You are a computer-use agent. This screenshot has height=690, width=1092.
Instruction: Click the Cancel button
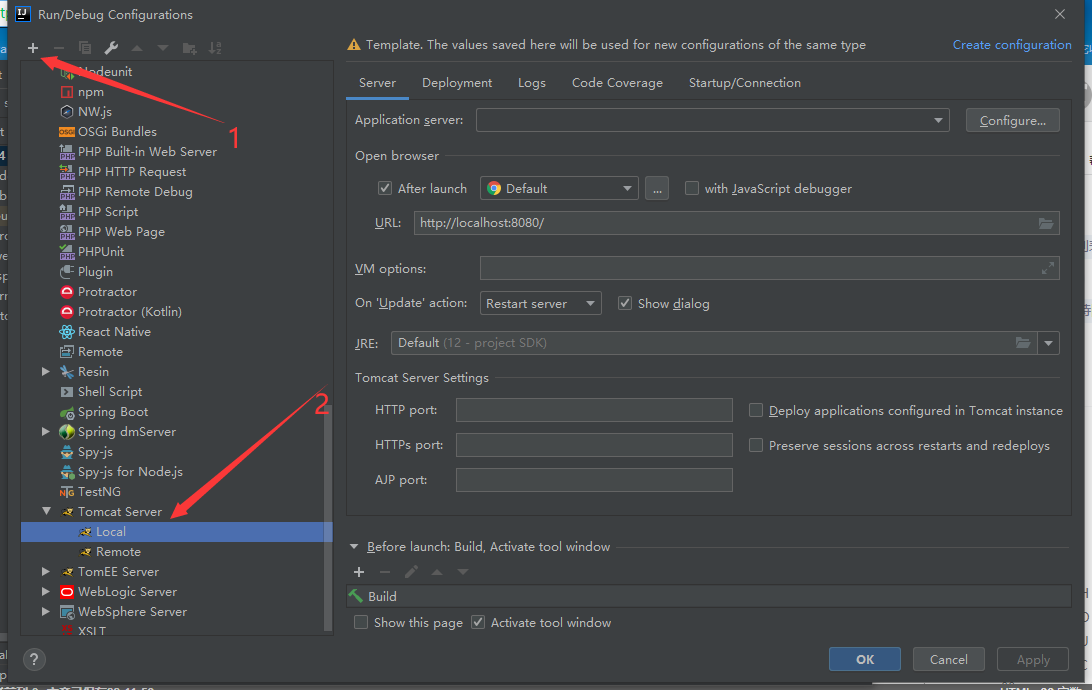pyautogui.click(x=949, y=659)
